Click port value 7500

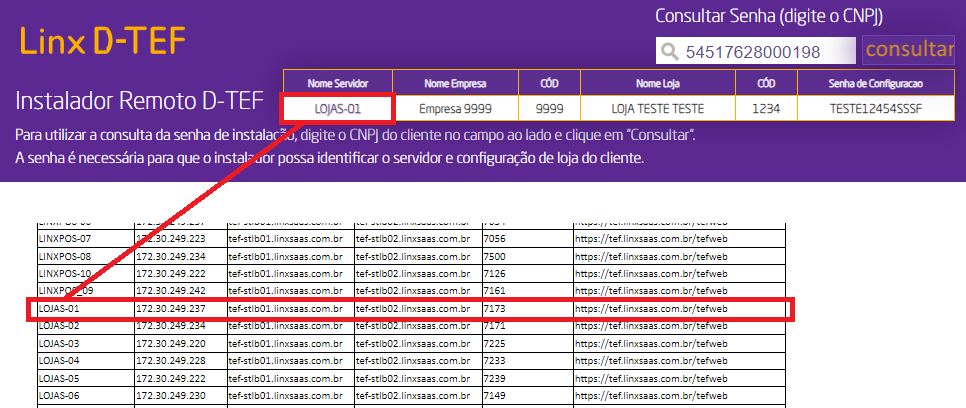click(x=495, y=256)
